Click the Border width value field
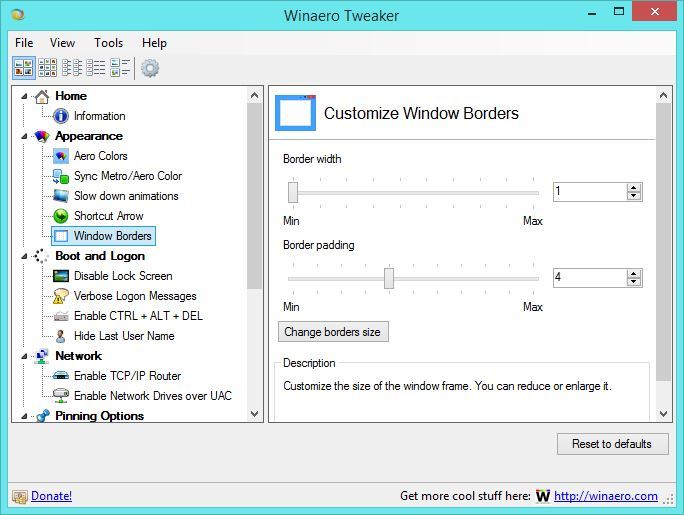This screenshot has height=515, width=684. point(590,191)
